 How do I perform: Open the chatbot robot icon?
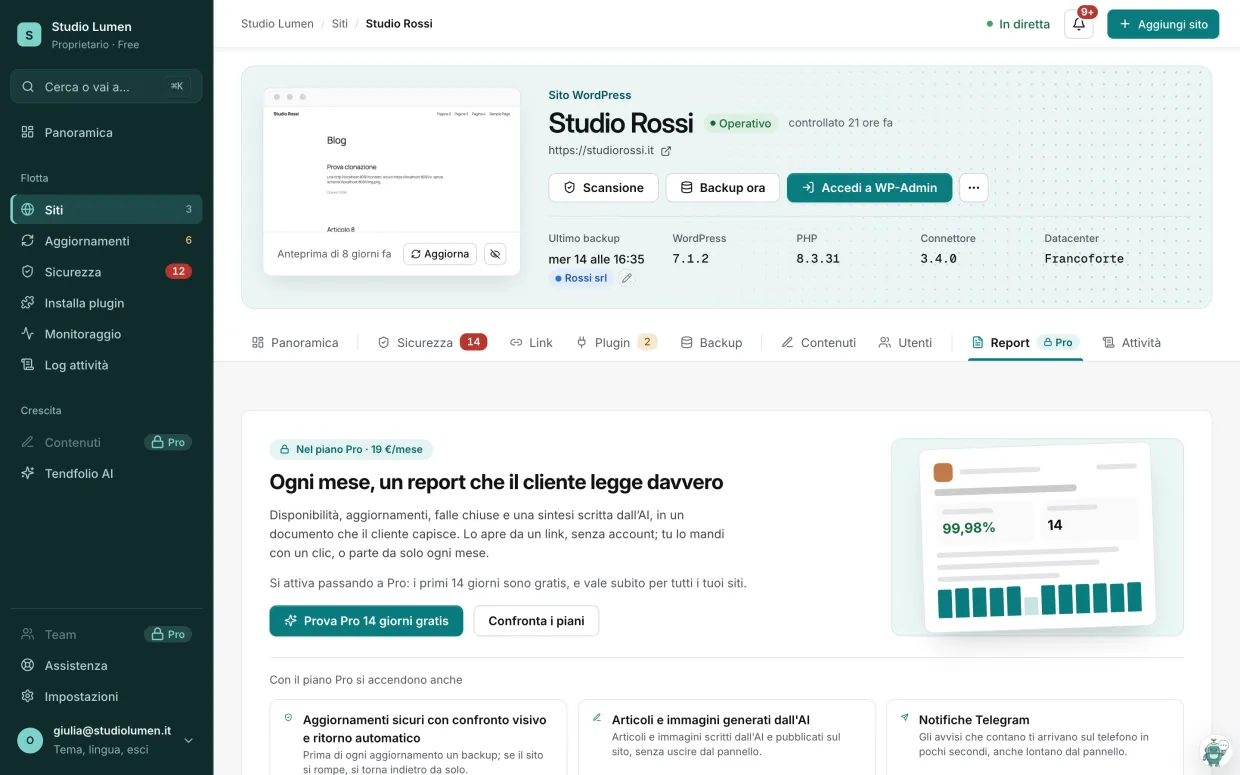click(x=1215, y=752)
